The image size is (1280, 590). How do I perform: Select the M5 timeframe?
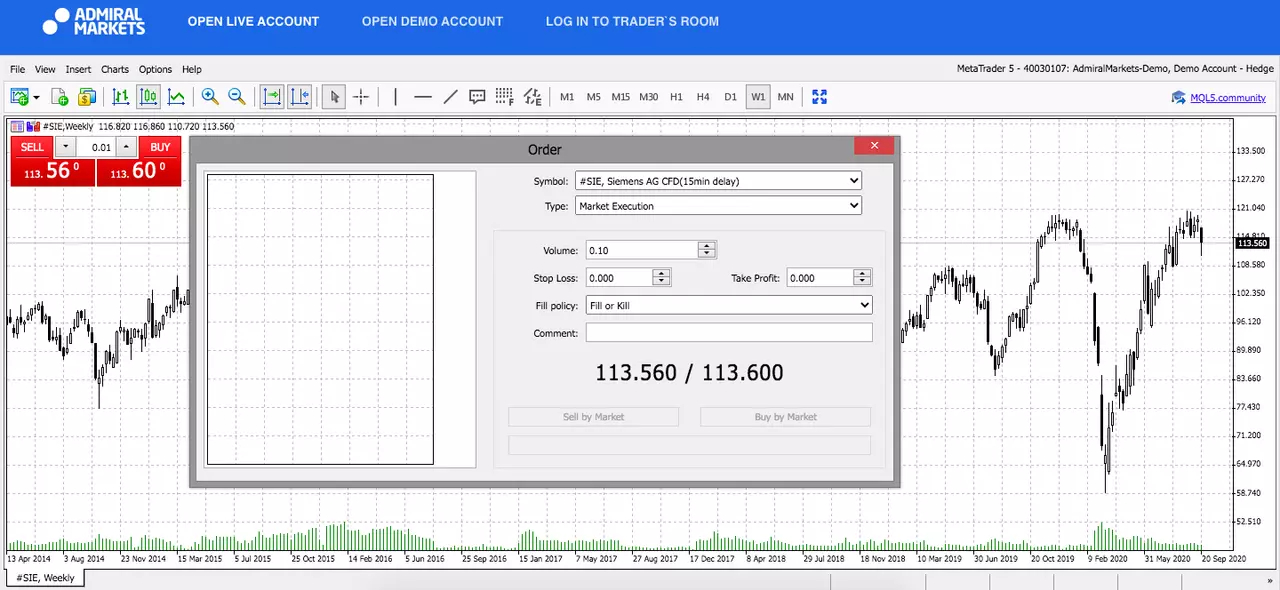[594, 97]
